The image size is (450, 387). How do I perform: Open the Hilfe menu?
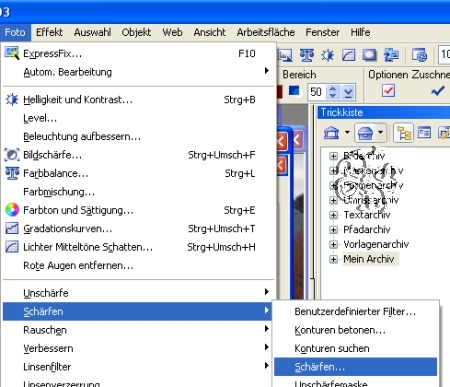[360, 32]
